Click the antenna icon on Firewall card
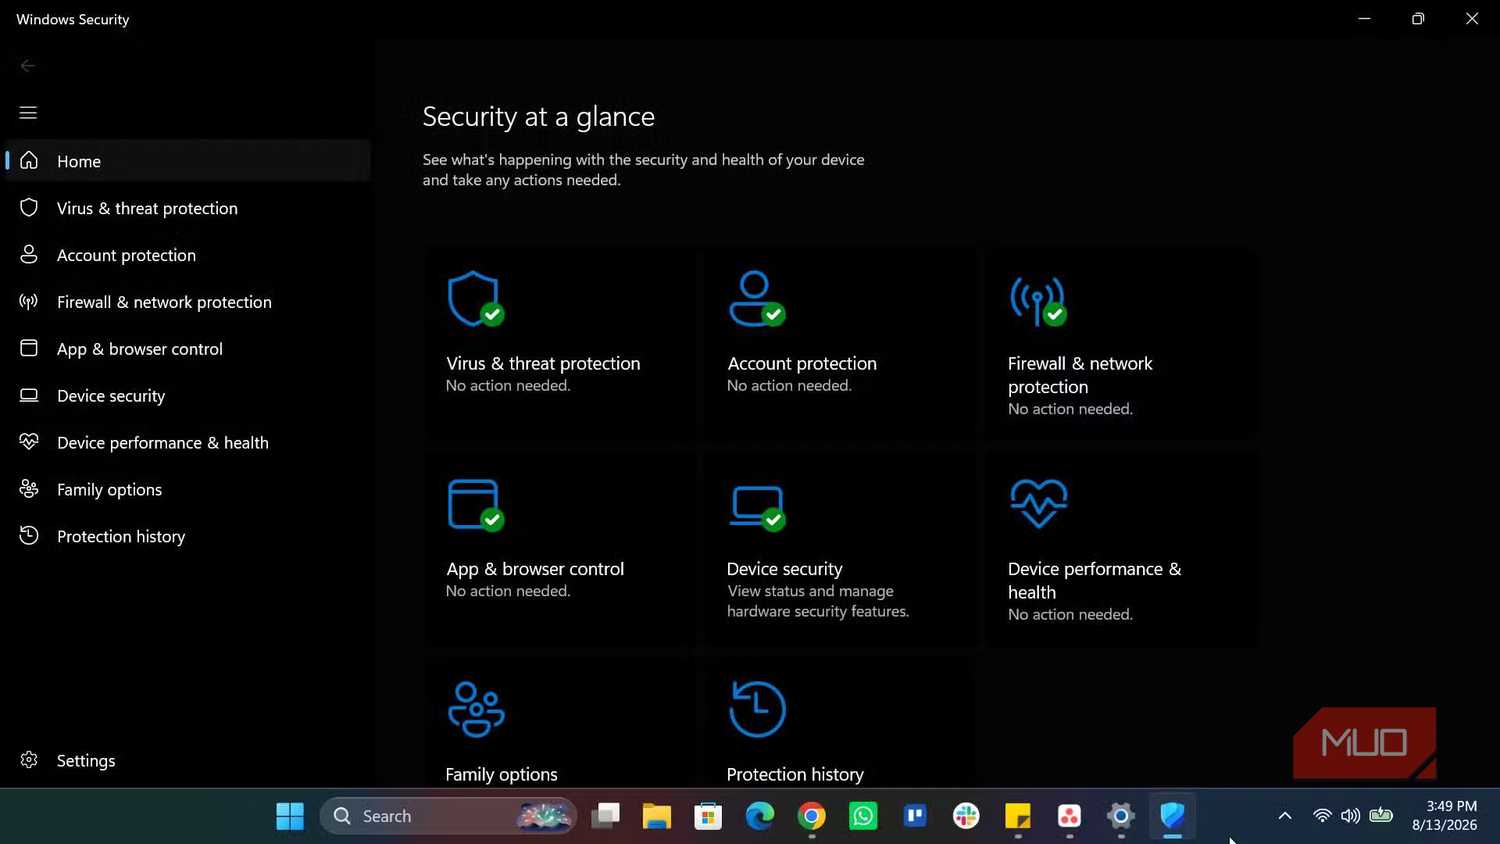This screenshot has height=844, width=1500. [x=1038, y=300]
